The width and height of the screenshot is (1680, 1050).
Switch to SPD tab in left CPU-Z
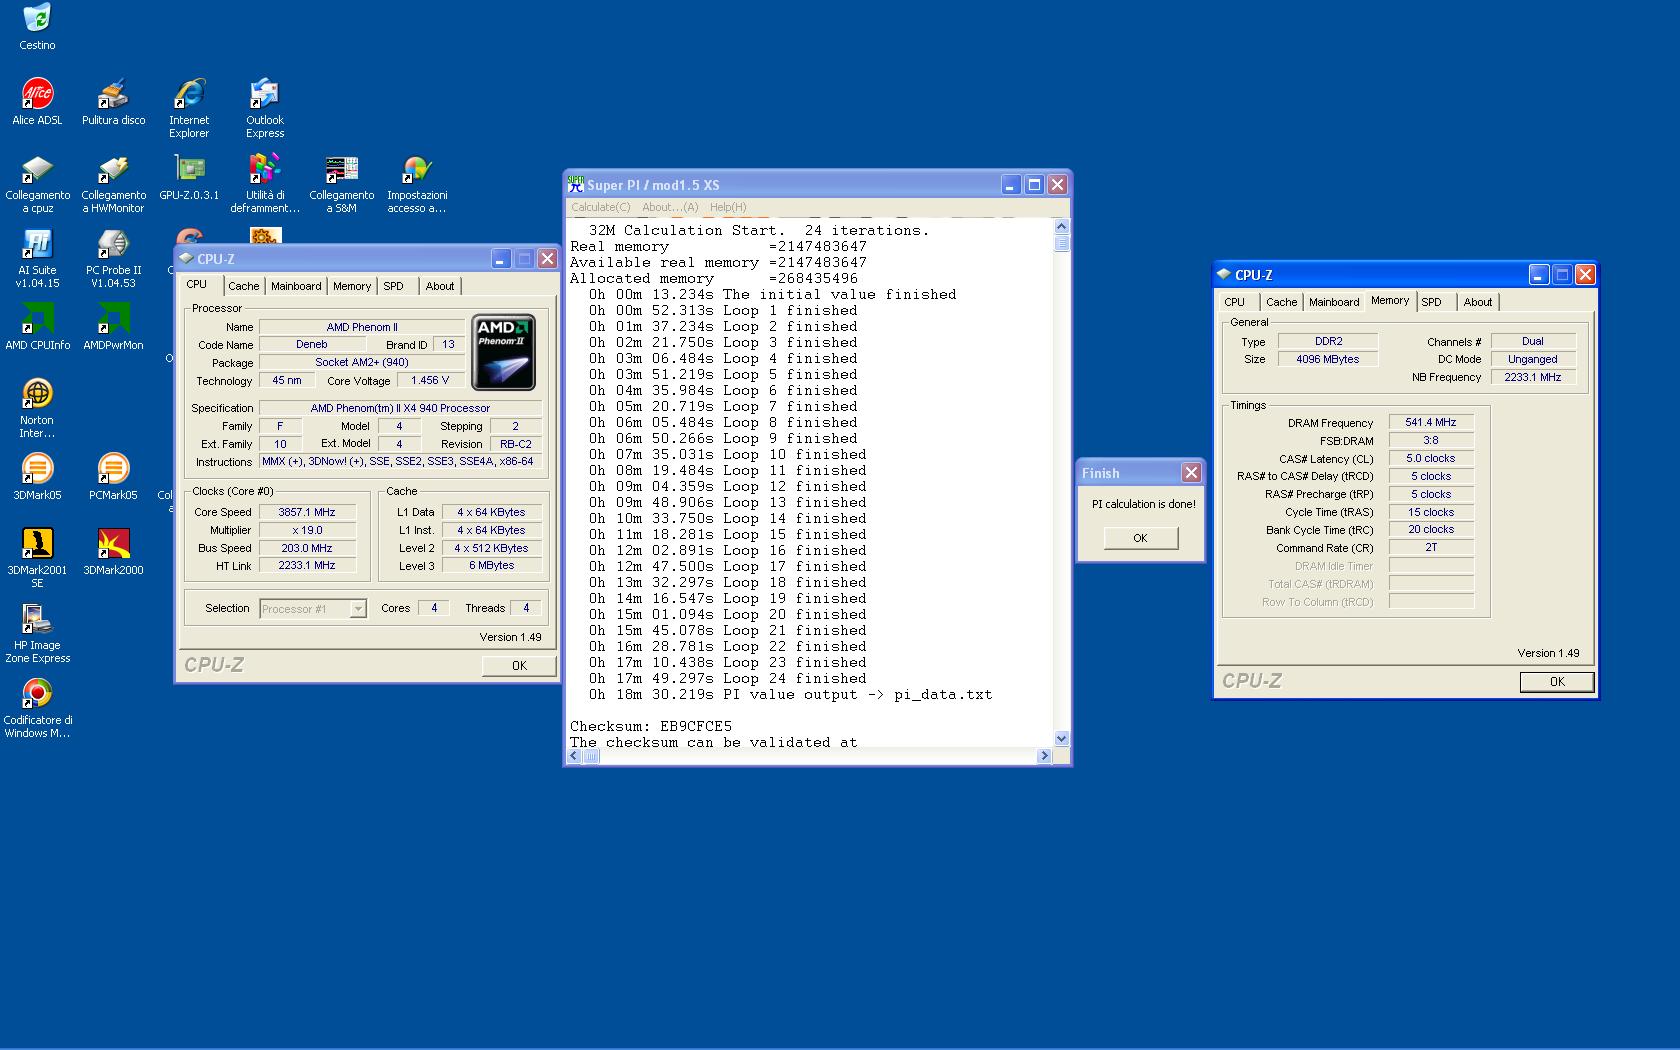394,286
